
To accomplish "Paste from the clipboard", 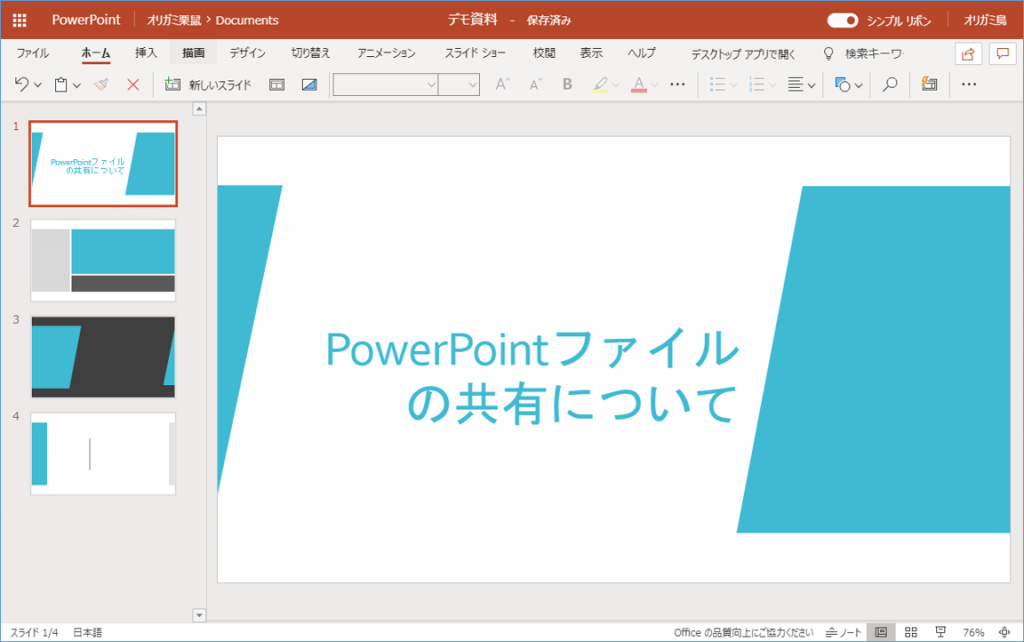I will pyautogui.click(x=61, y=84).
